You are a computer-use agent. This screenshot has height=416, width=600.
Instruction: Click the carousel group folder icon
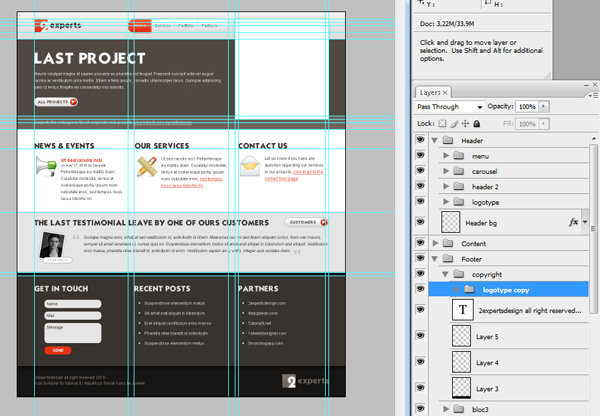click(x=458, y=171)
